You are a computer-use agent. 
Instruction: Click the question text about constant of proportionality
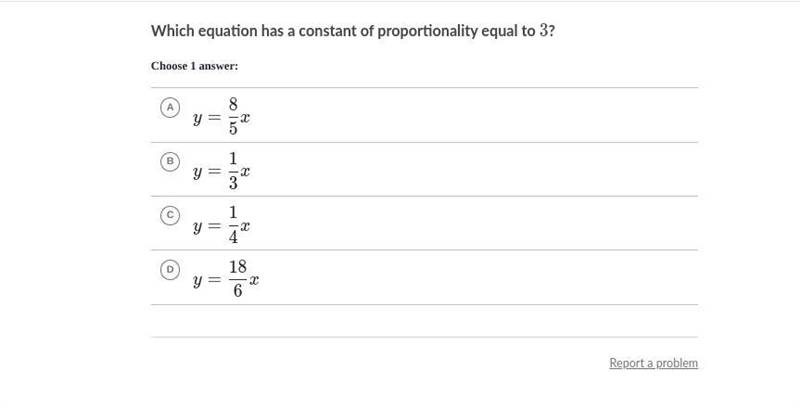point(353,31)
